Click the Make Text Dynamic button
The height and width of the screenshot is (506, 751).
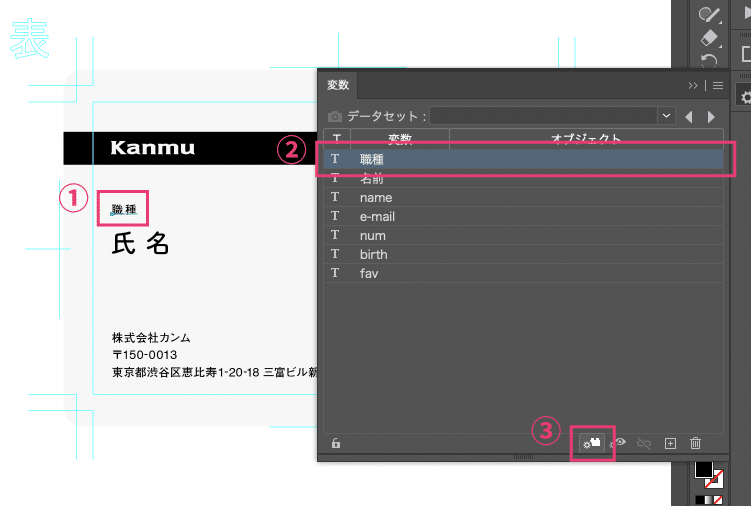tap(592, 443)
